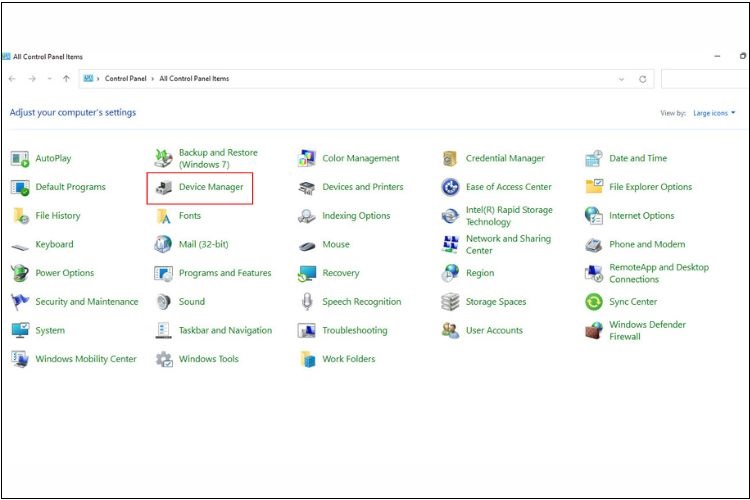Open the Troubleshooting text link
This screenshot has width=750, height=500.
pos(354,331)
